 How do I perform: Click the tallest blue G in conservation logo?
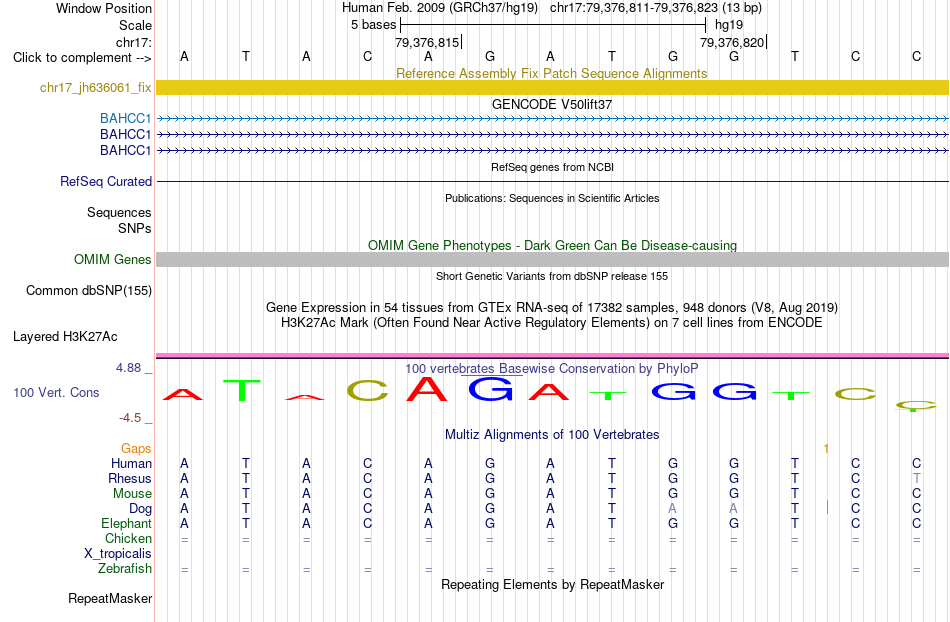[x=491, y=389]
